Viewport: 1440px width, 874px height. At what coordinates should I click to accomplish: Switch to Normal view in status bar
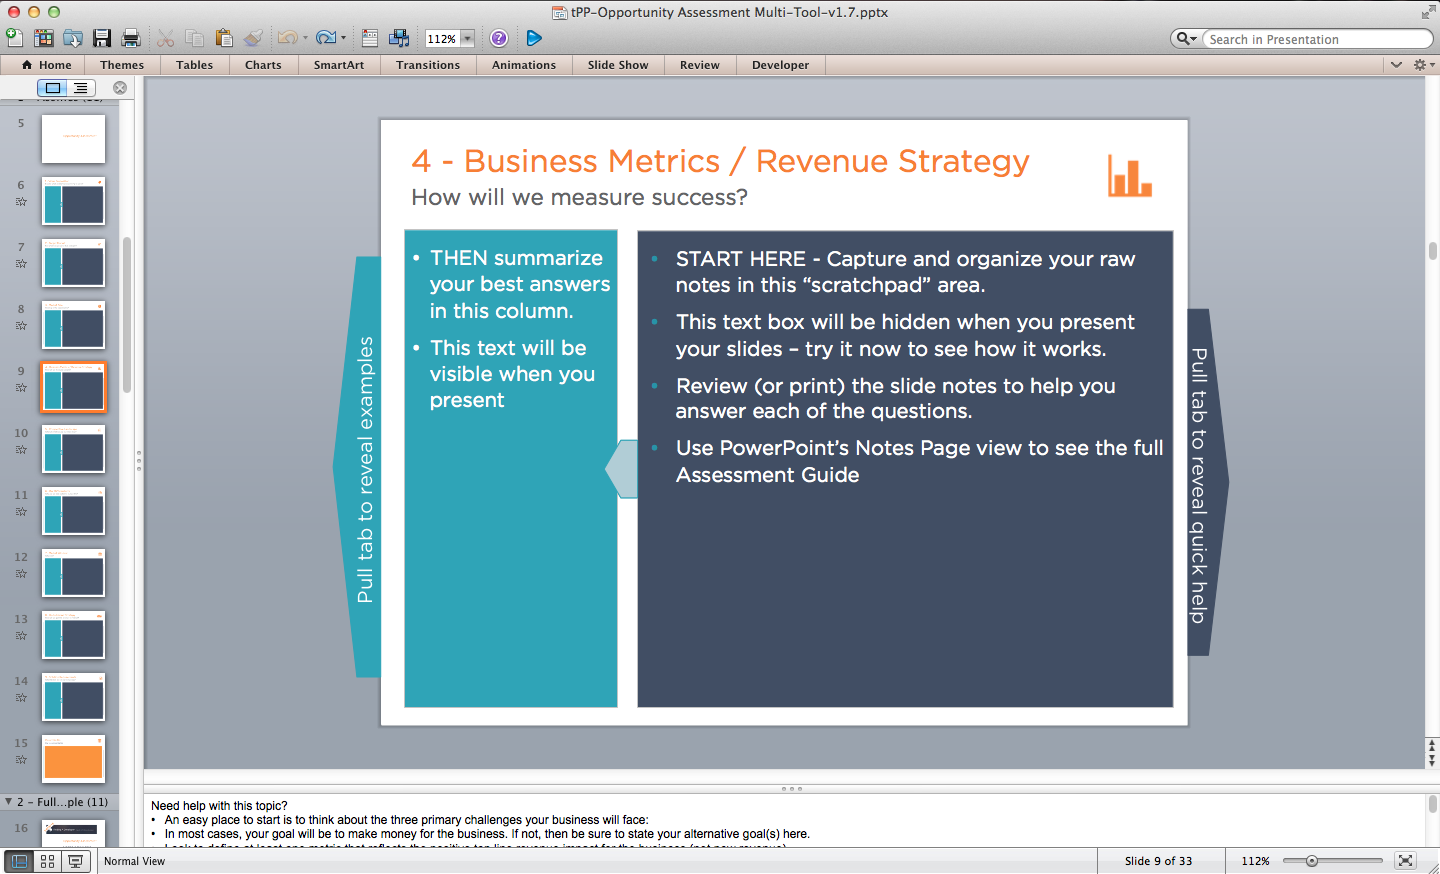click(19, 861)
